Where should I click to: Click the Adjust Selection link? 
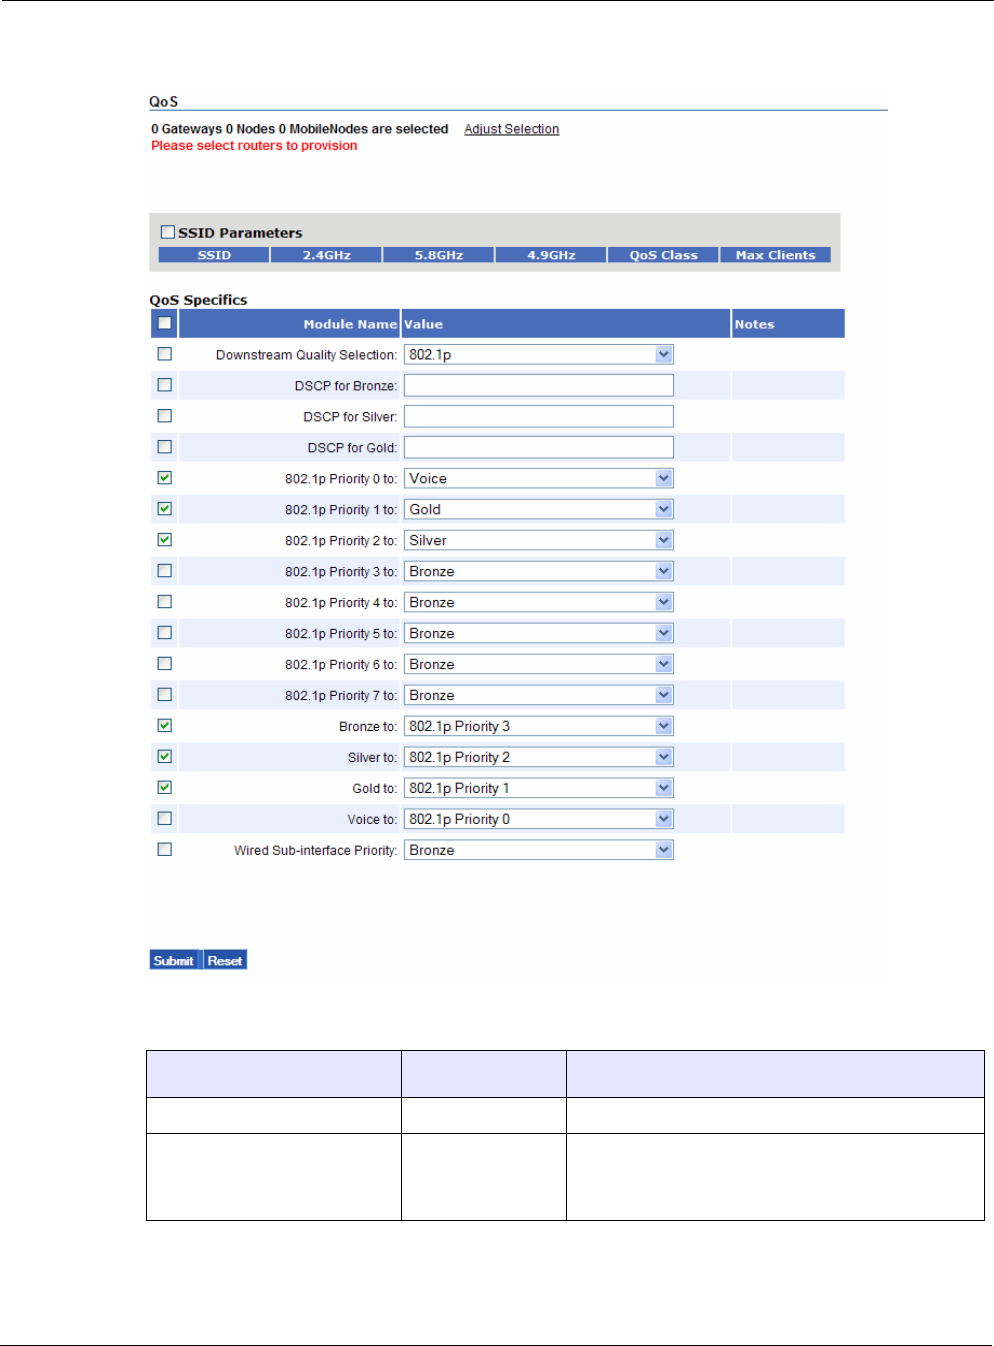[511, 129]
